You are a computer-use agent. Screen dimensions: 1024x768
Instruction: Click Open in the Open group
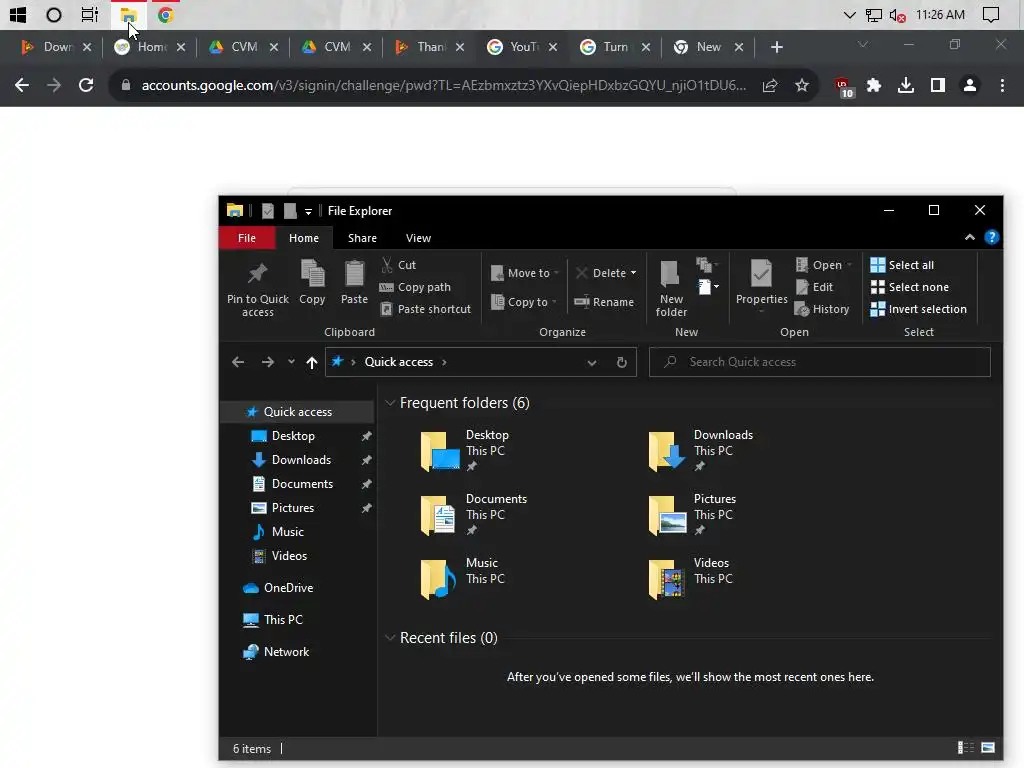[824, 264]
